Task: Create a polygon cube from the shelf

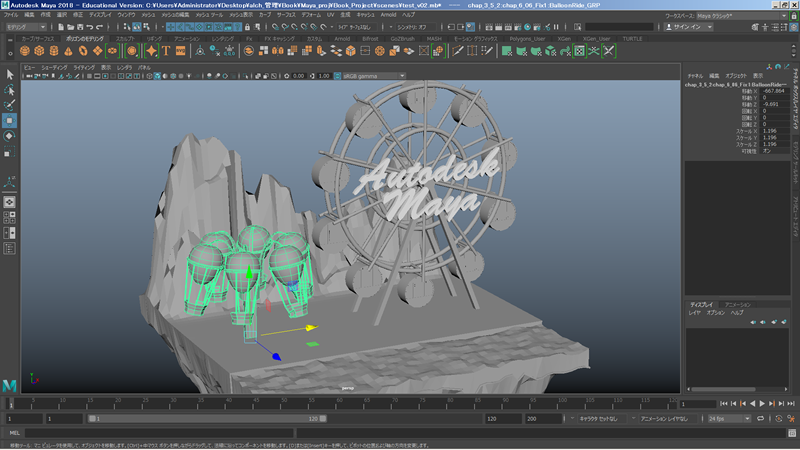Action: (39, 51)
